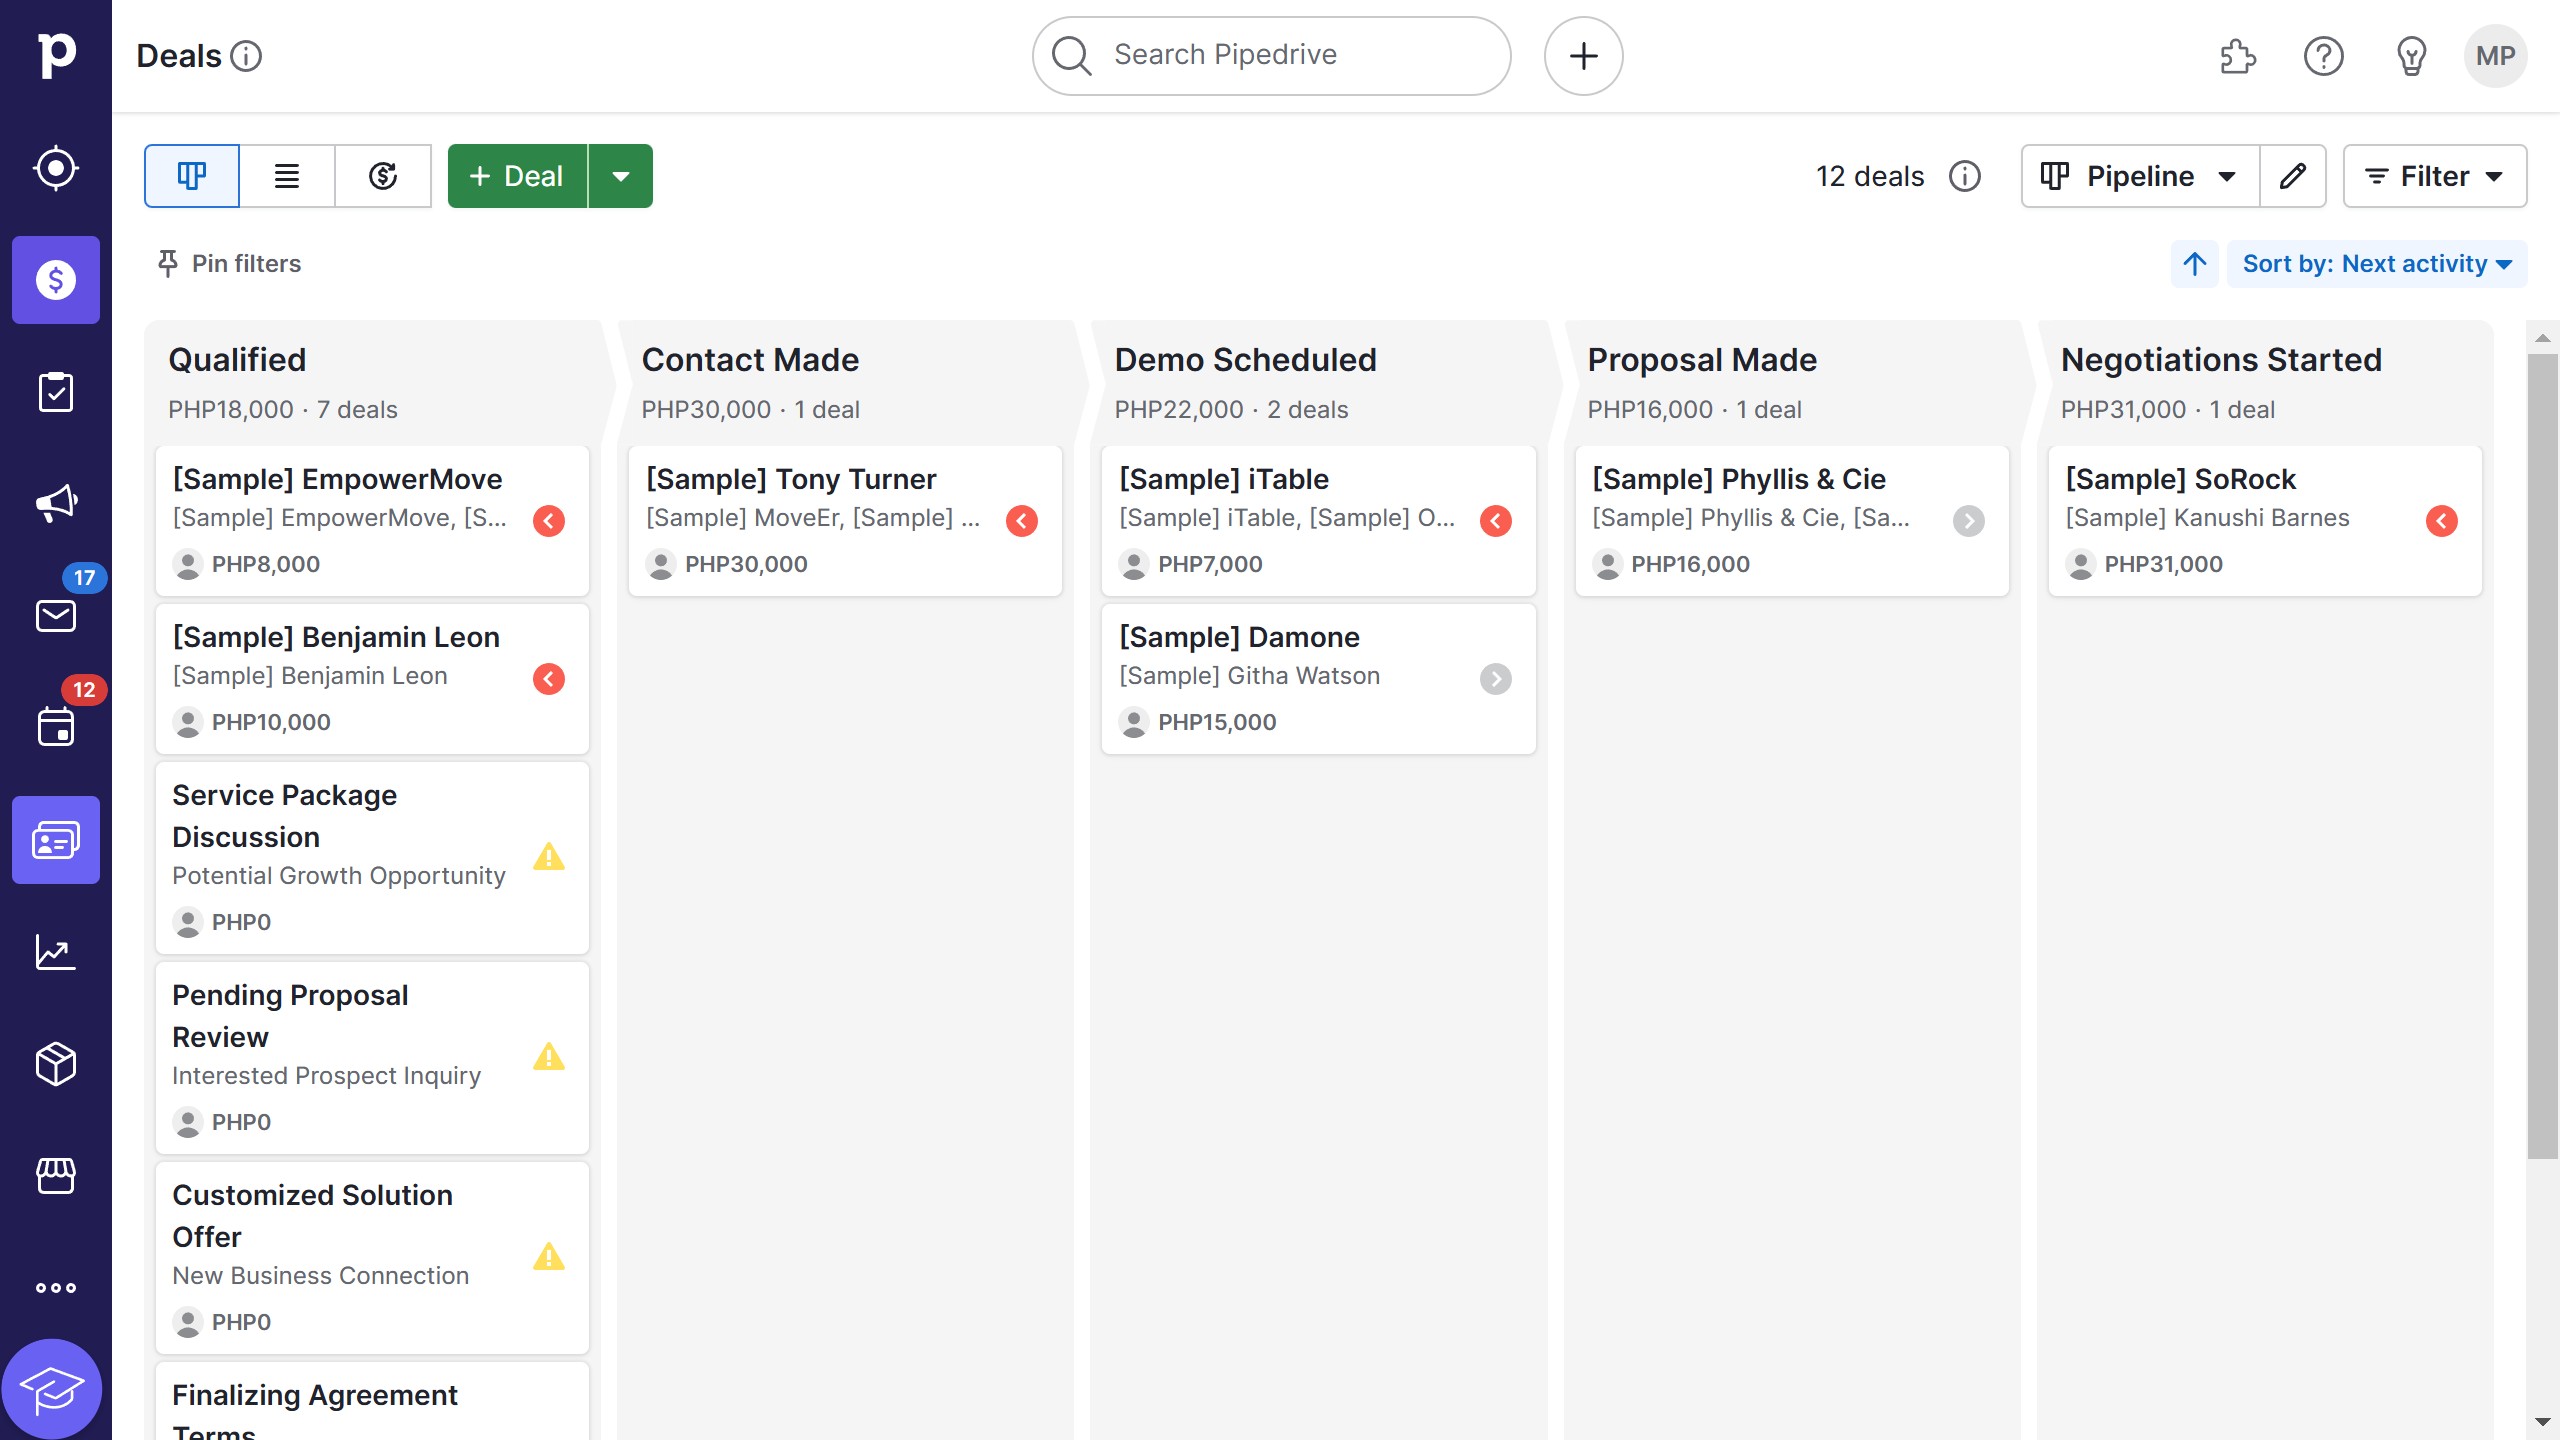Click overdue activity icon on Tony Turner deal
2560x1440 pixels.
[1022, 521]
